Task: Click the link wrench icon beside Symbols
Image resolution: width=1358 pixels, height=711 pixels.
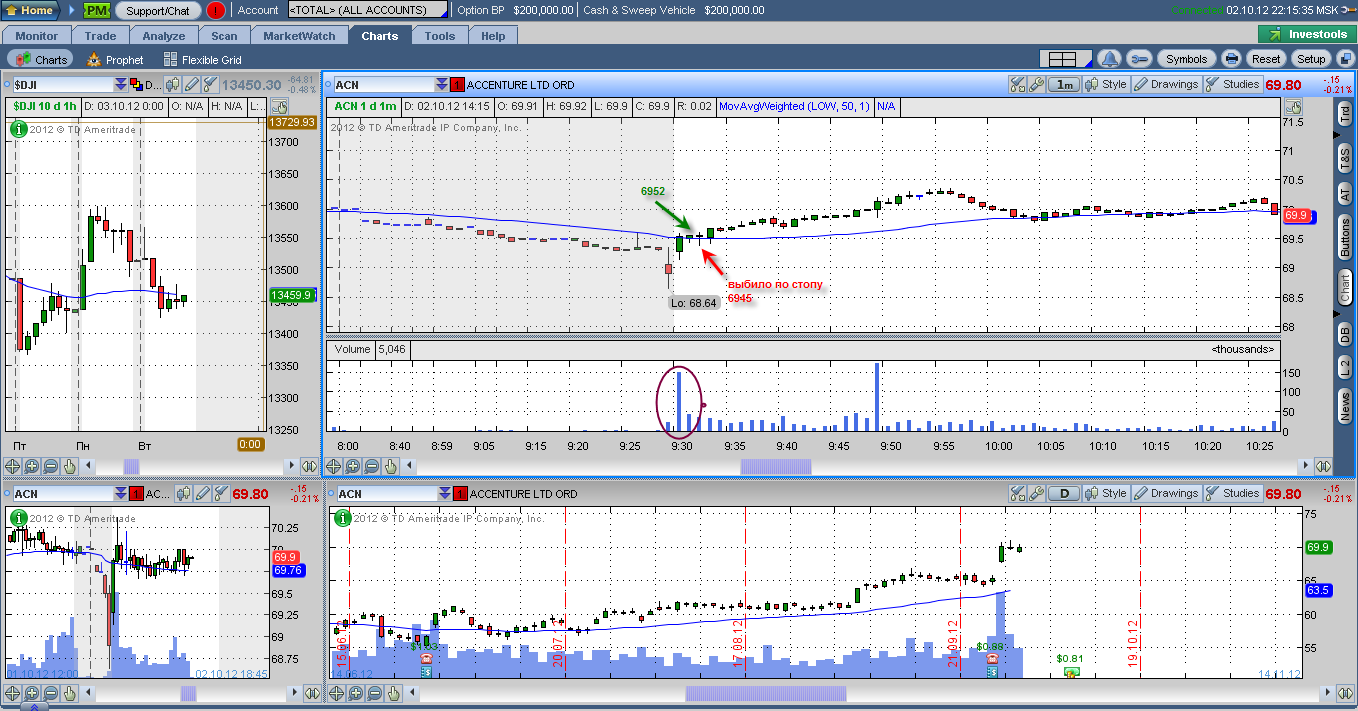Action: 1140,59
